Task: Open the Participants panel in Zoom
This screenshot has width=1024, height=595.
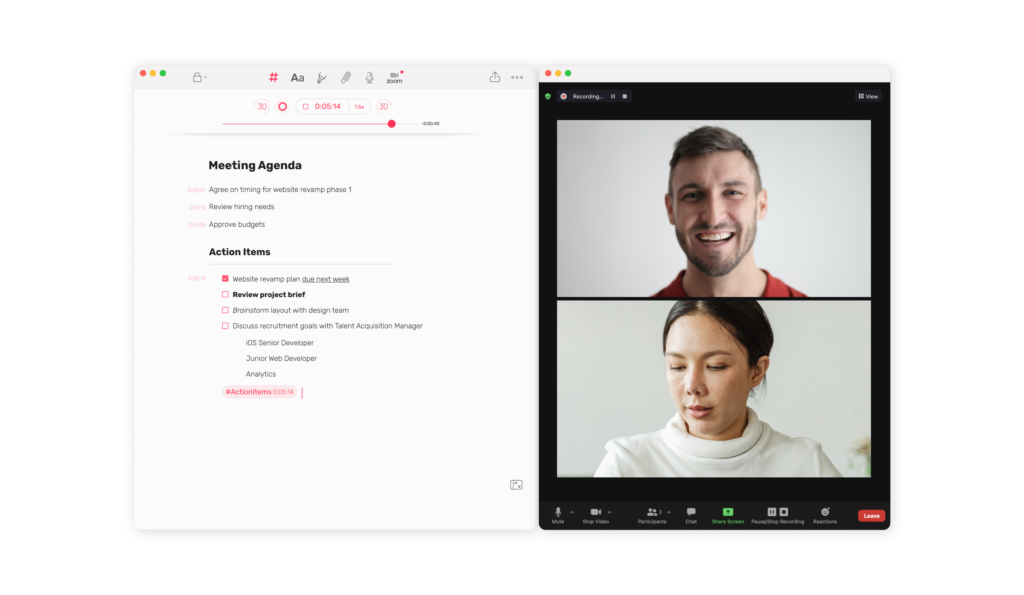Action: pos(652,515)
